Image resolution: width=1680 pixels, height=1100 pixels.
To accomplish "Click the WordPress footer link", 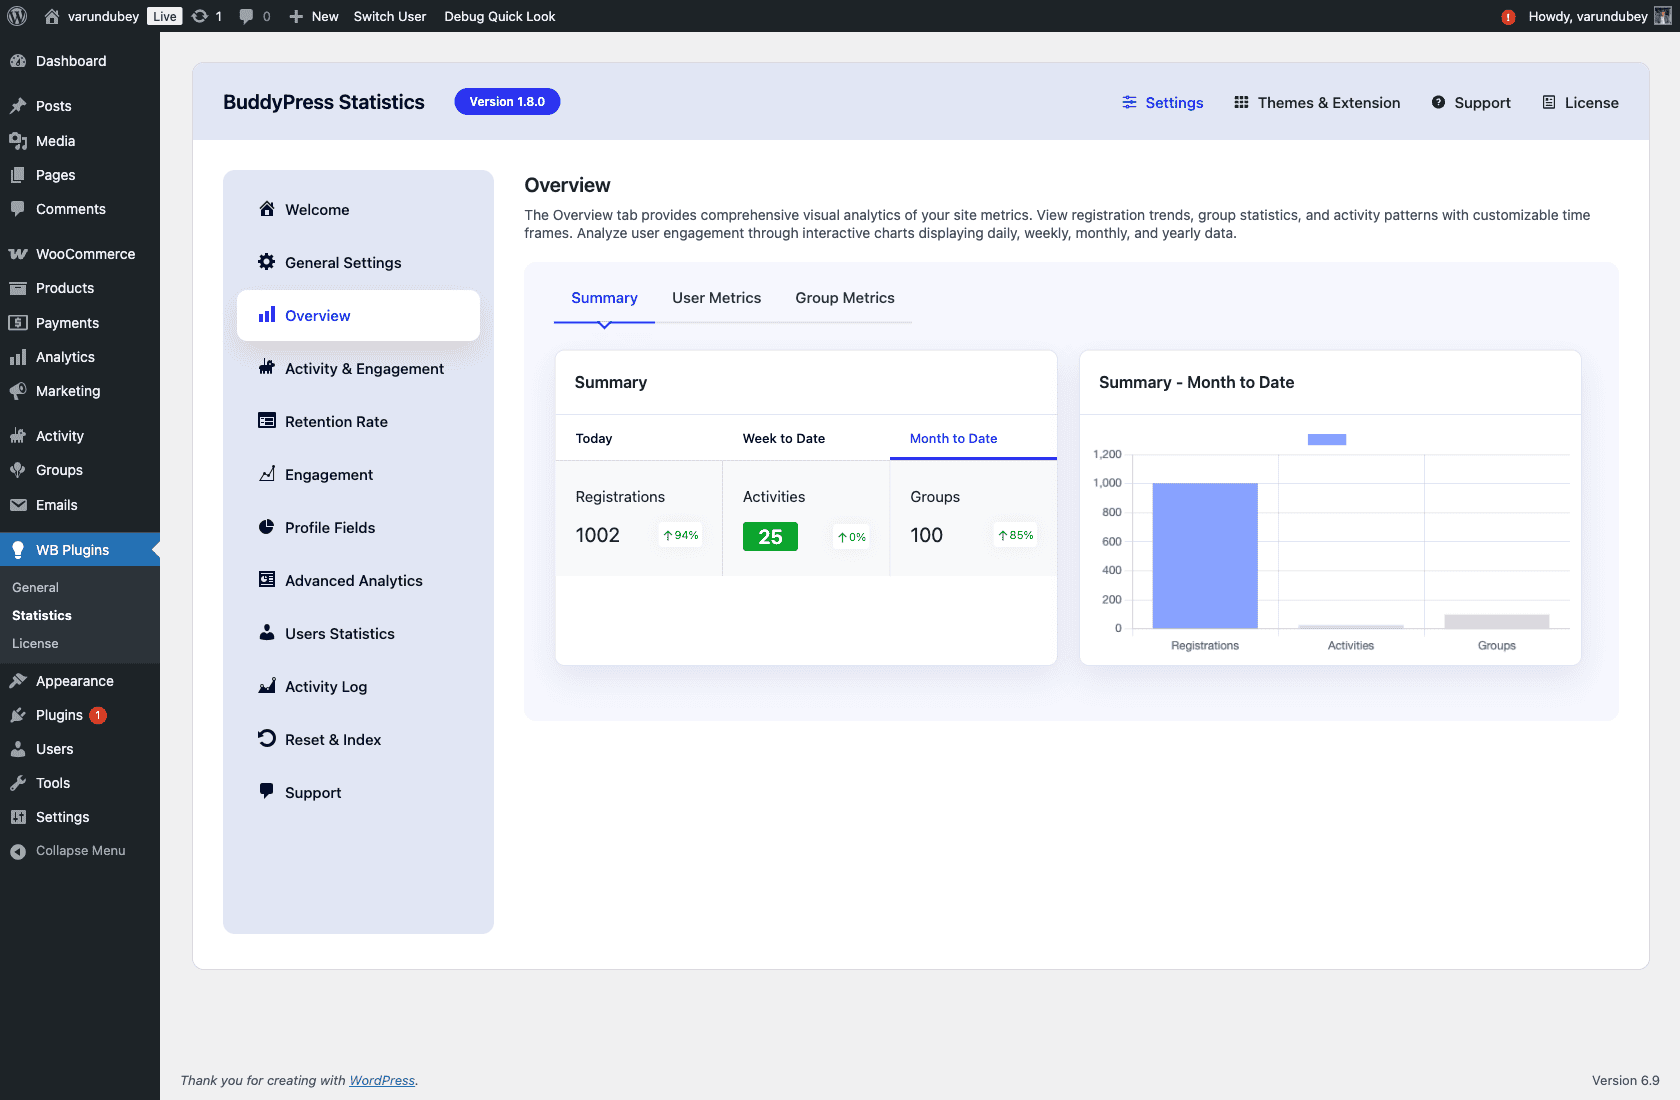I will point(381,1080).
